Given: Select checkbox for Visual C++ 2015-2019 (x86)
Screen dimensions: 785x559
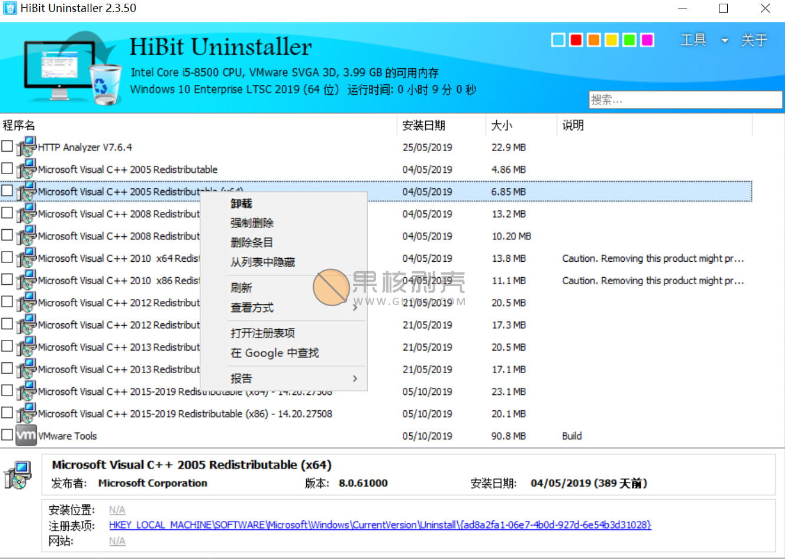Looking at the screenshot, I should (x=8, y=413).
